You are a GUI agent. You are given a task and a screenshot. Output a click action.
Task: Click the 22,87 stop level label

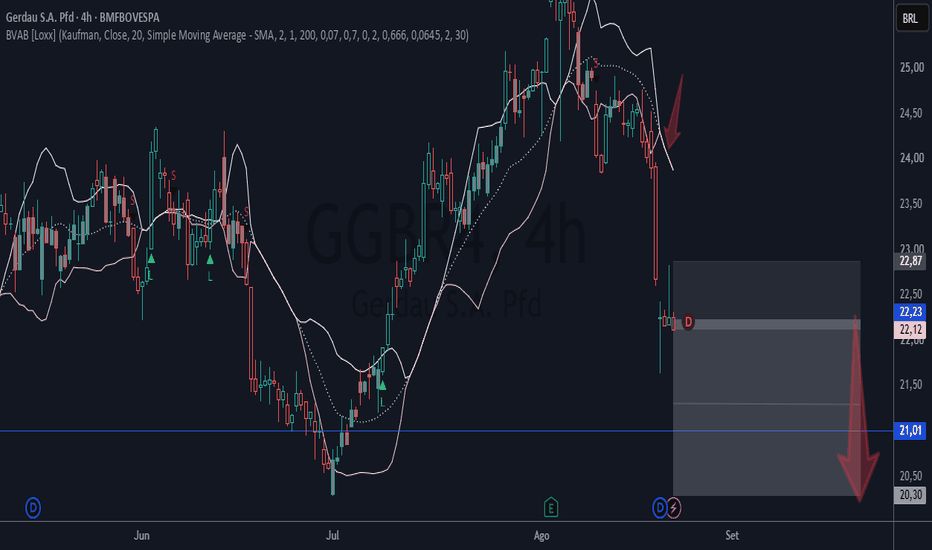click(910, 261)
